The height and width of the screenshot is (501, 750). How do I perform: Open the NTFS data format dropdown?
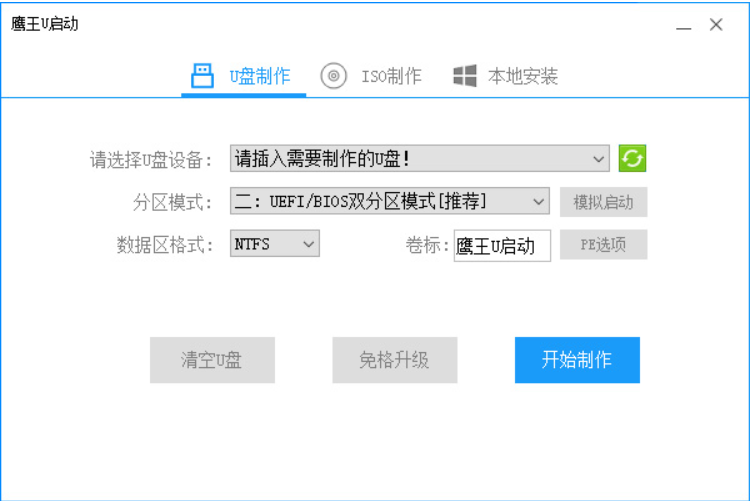275,244
